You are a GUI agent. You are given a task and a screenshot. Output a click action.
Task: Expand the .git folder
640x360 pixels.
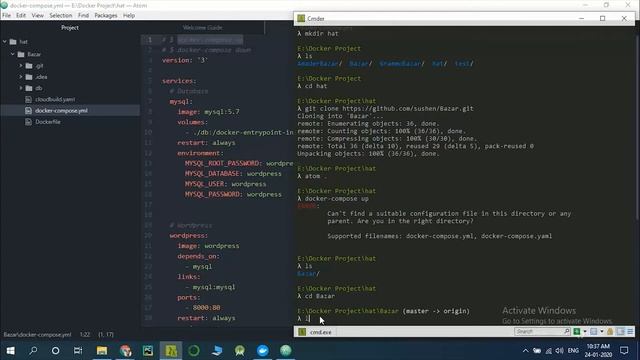(x=21, y=65)
